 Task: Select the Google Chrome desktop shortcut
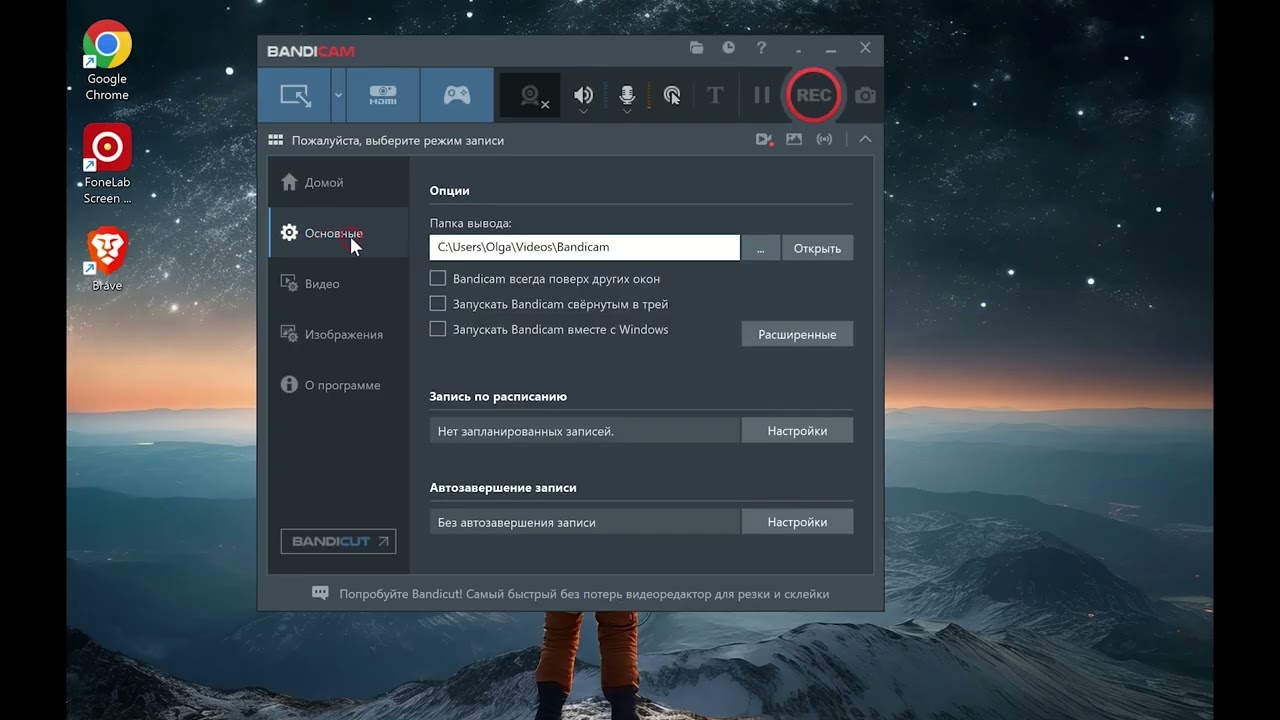[107, 62]
